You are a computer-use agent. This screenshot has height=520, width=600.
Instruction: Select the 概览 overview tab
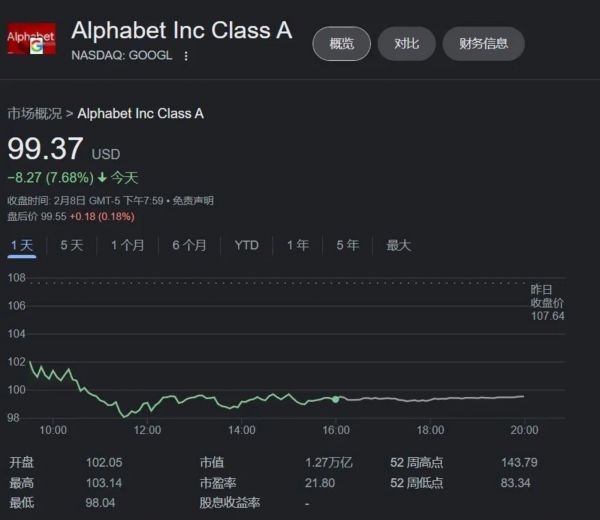click(x=341, y=43)
